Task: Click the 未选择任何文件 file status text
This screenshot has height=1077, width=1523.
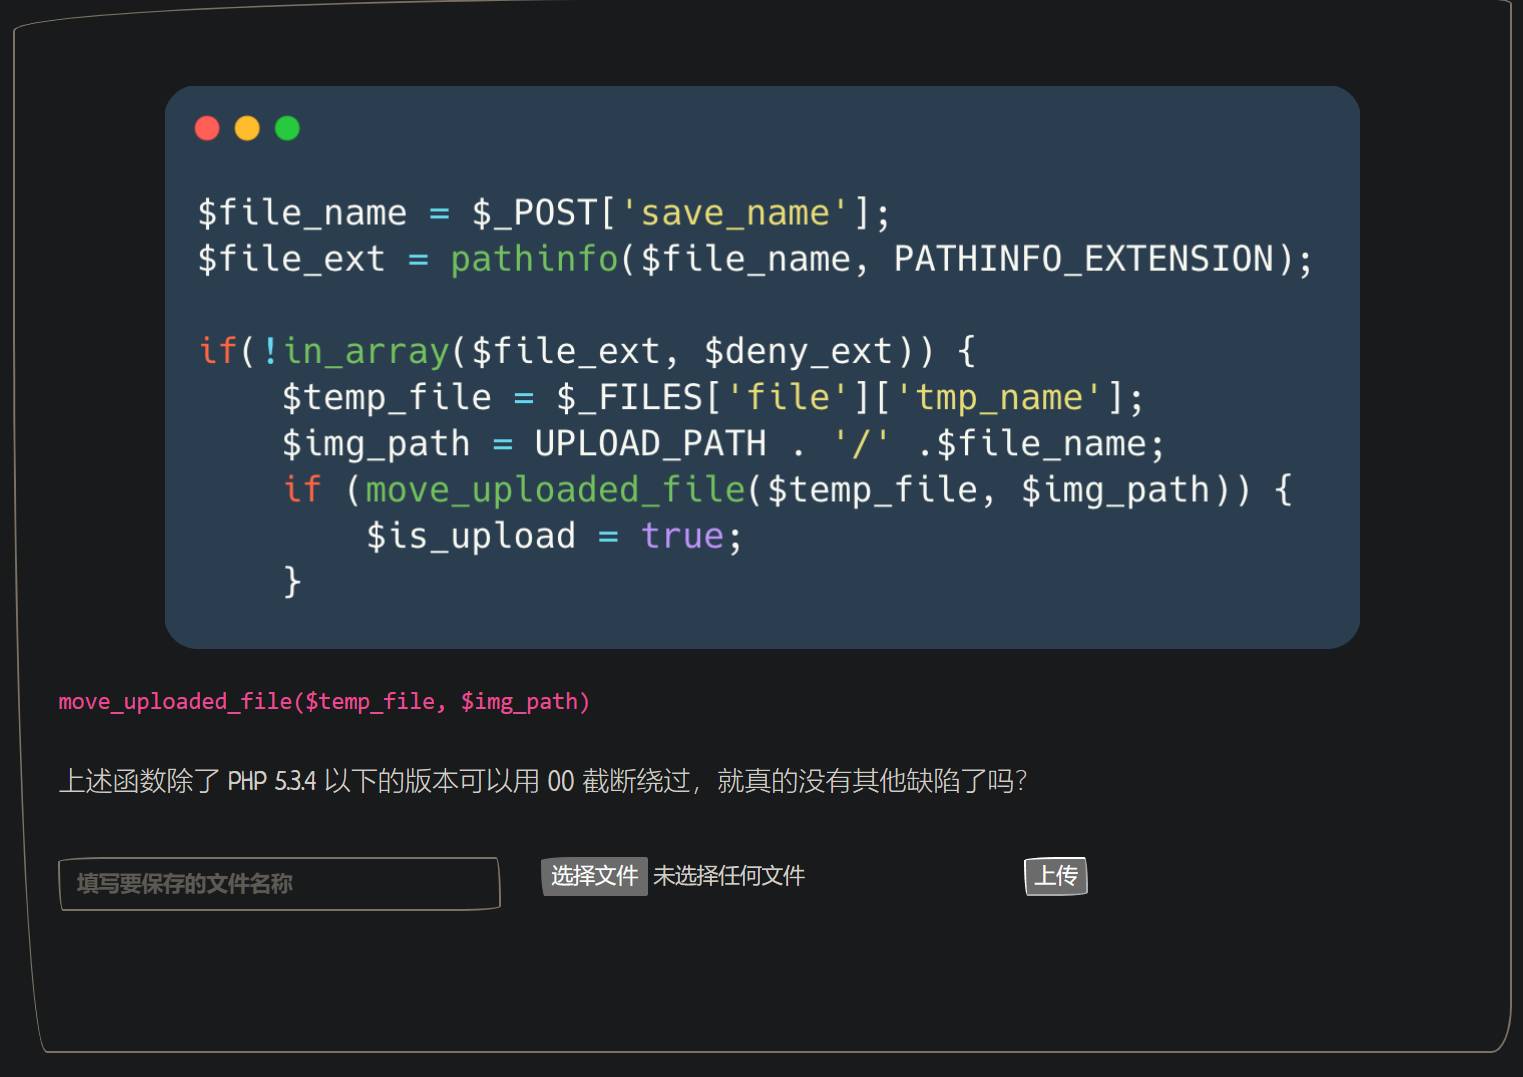Action: pos(729,876)
